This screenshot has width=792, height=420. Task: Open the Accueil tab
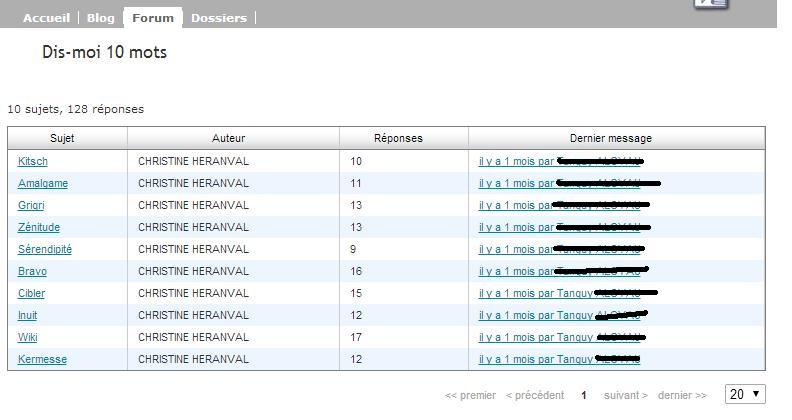(x=46, y=18)
